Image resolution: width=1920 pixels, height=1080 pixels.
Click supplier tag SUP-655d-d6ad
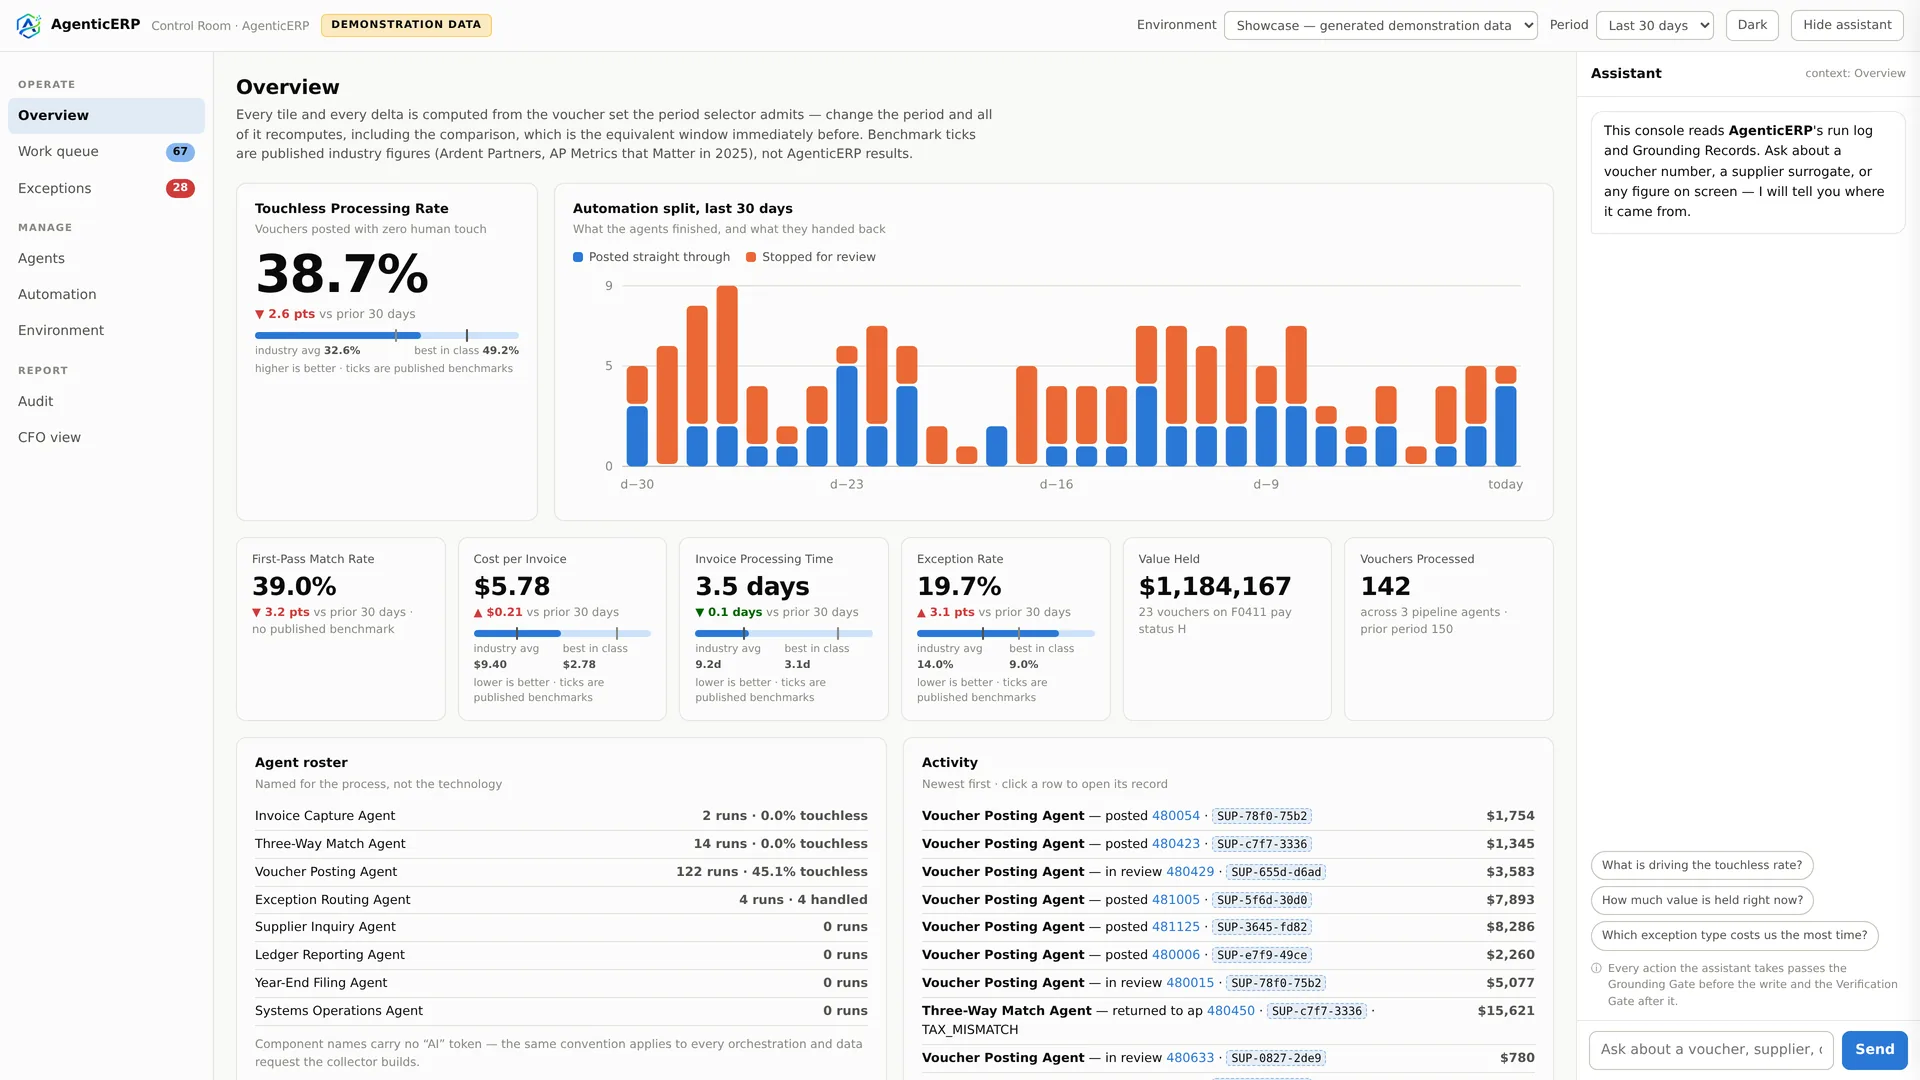pos(1276,872)
